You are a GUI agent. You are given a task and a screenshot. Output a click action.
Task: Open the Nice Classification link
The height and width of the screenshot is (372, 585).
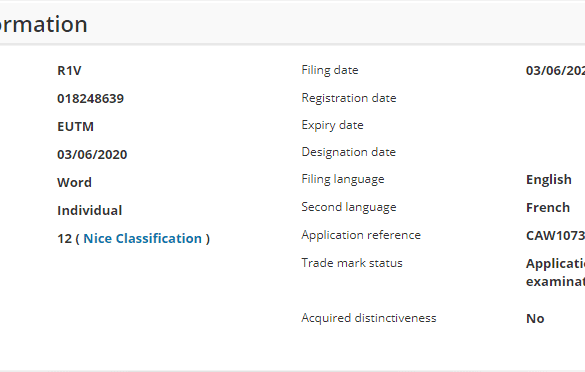point(143,238)
